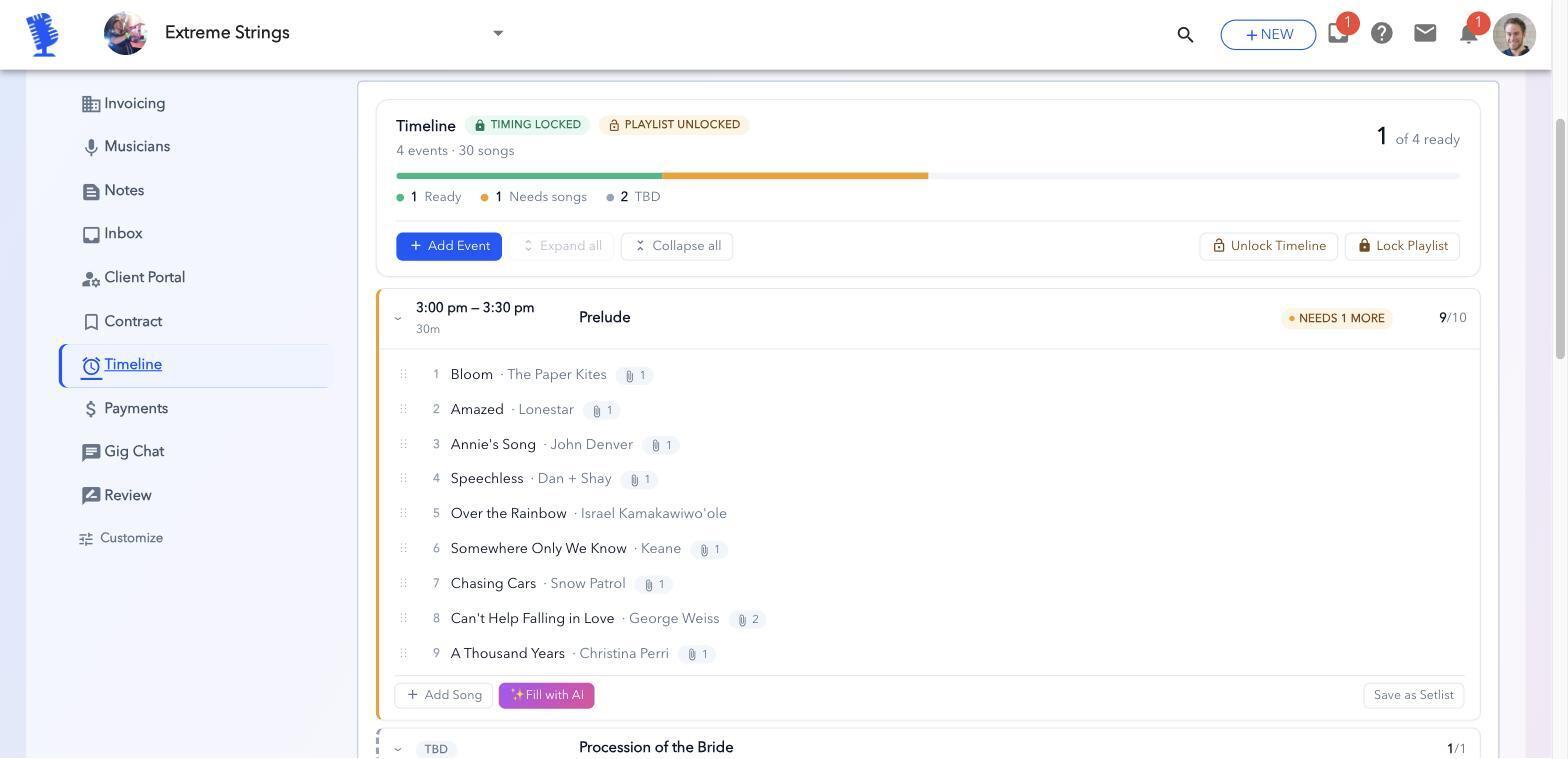The height and width of the screenshot is (759, 1568).
Task: Click the drag handle for Over the Rainbow
Action: pos(403,514)
